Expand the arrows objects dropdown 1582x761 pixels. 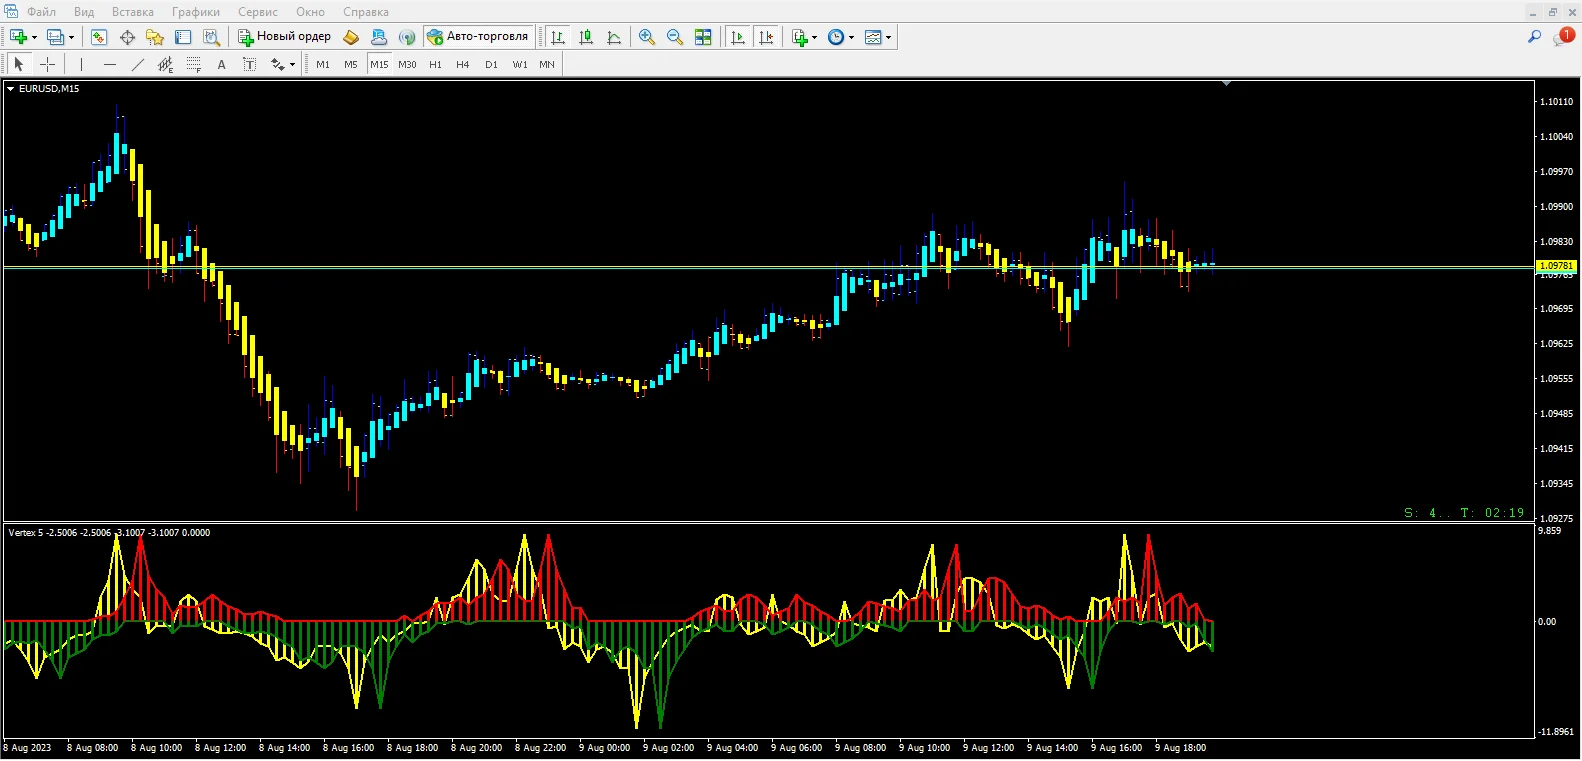(292, 65)
